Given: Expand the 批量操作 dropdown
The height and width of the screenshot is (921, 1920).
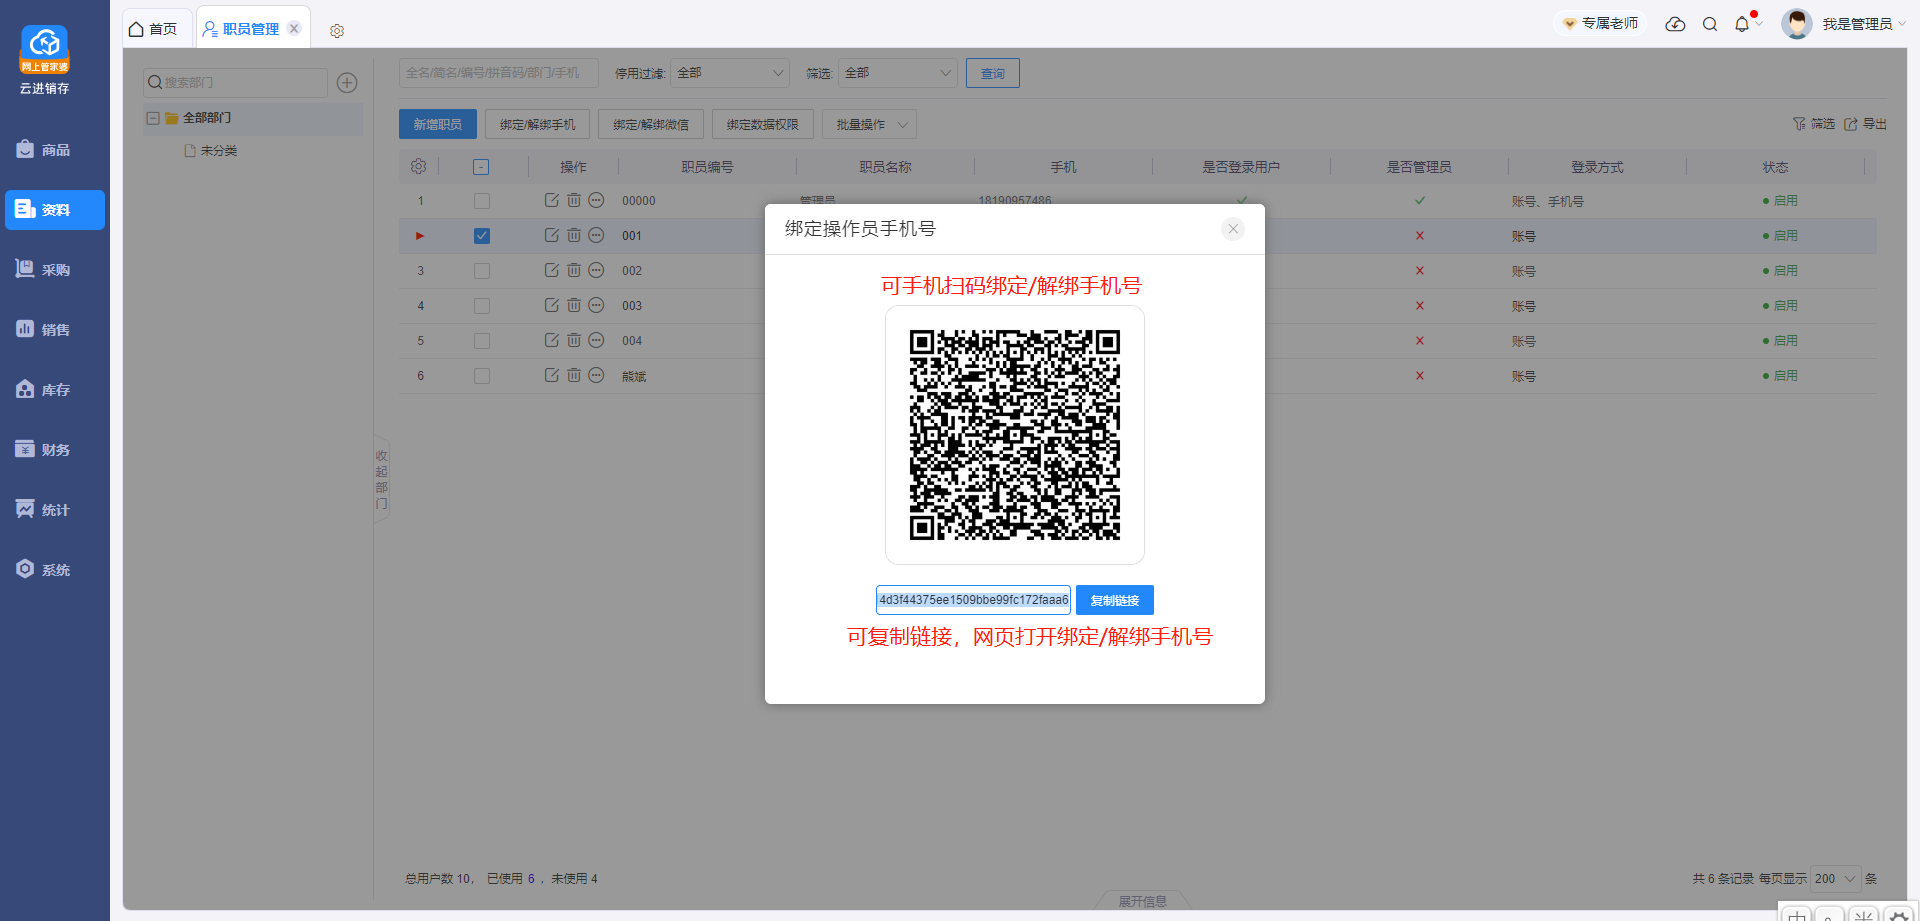Looking at the screenshot, I should point(870,124).
